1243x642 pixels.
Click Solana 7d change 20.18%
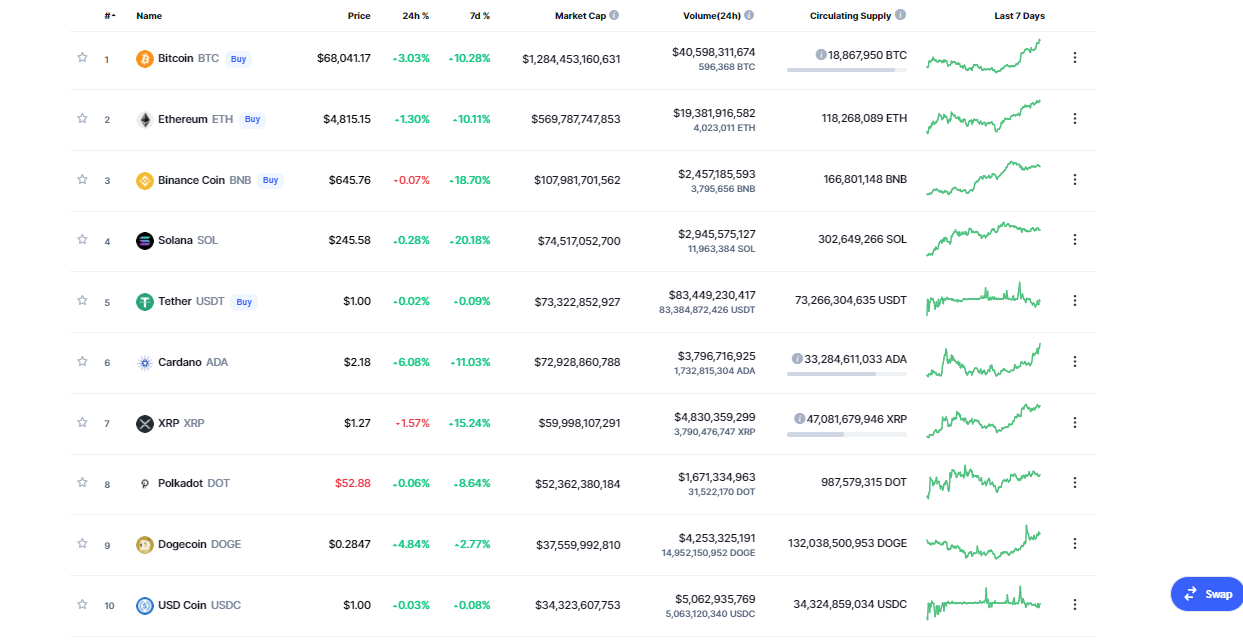tap(471, 240)
